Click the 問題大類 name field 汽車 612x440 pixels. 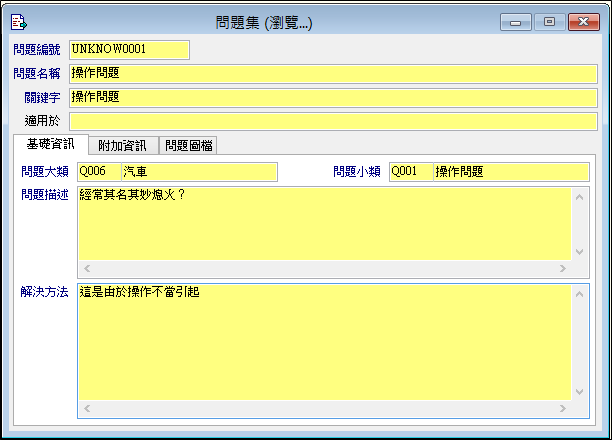point(198,172)
